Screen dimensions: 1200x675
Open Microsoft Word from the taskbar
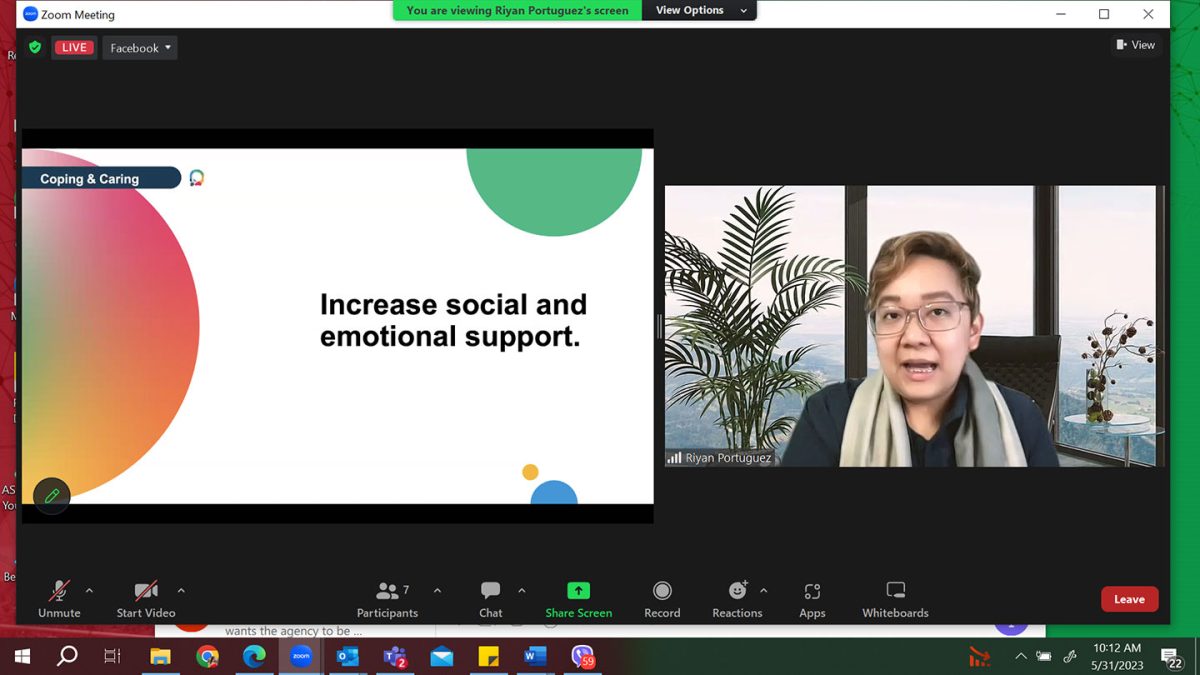click(x=535, y=657)
